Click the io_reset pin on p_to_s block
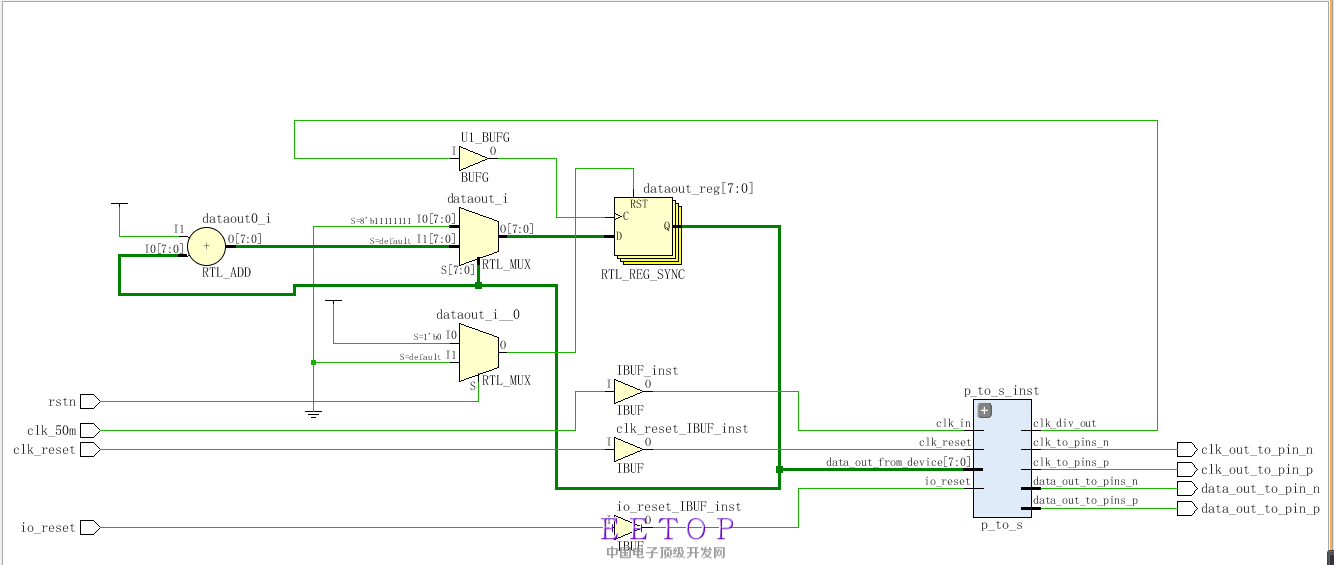 tap(948, 481)
